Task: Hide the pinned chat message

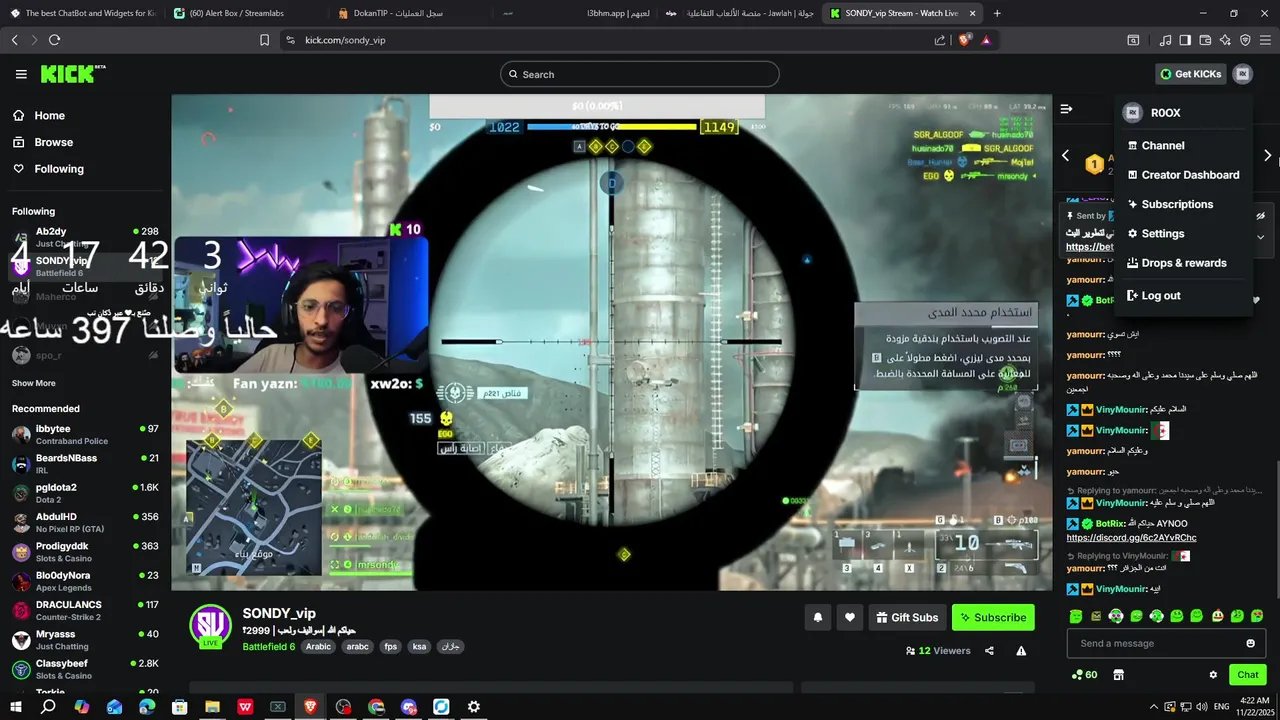Action: [1261, 215]
